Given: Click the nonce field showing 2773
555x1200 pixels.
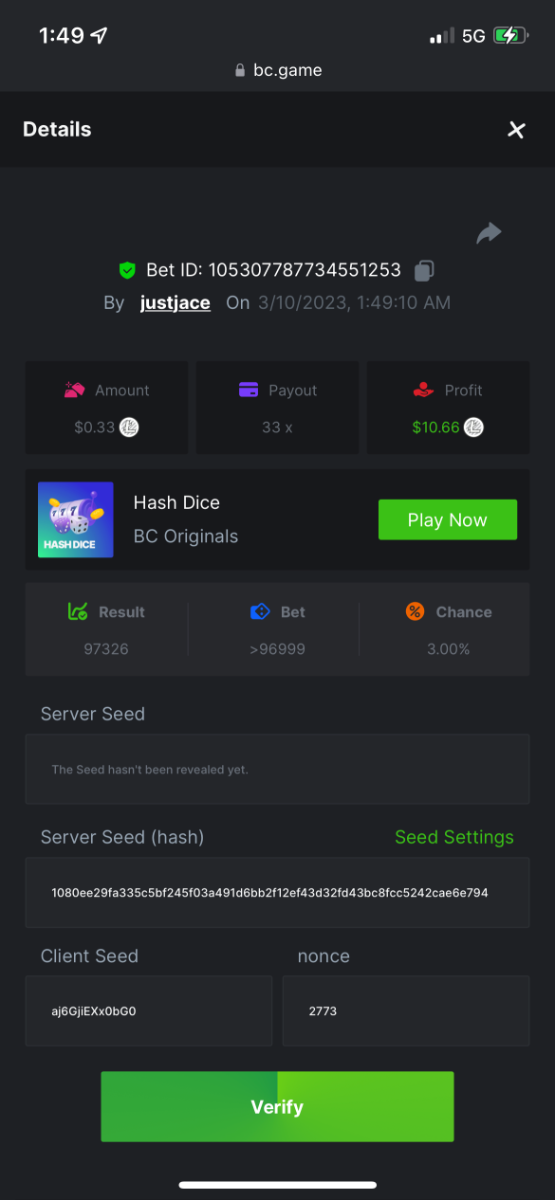Looking at the screenshot, I should [x=406, y=1011].
